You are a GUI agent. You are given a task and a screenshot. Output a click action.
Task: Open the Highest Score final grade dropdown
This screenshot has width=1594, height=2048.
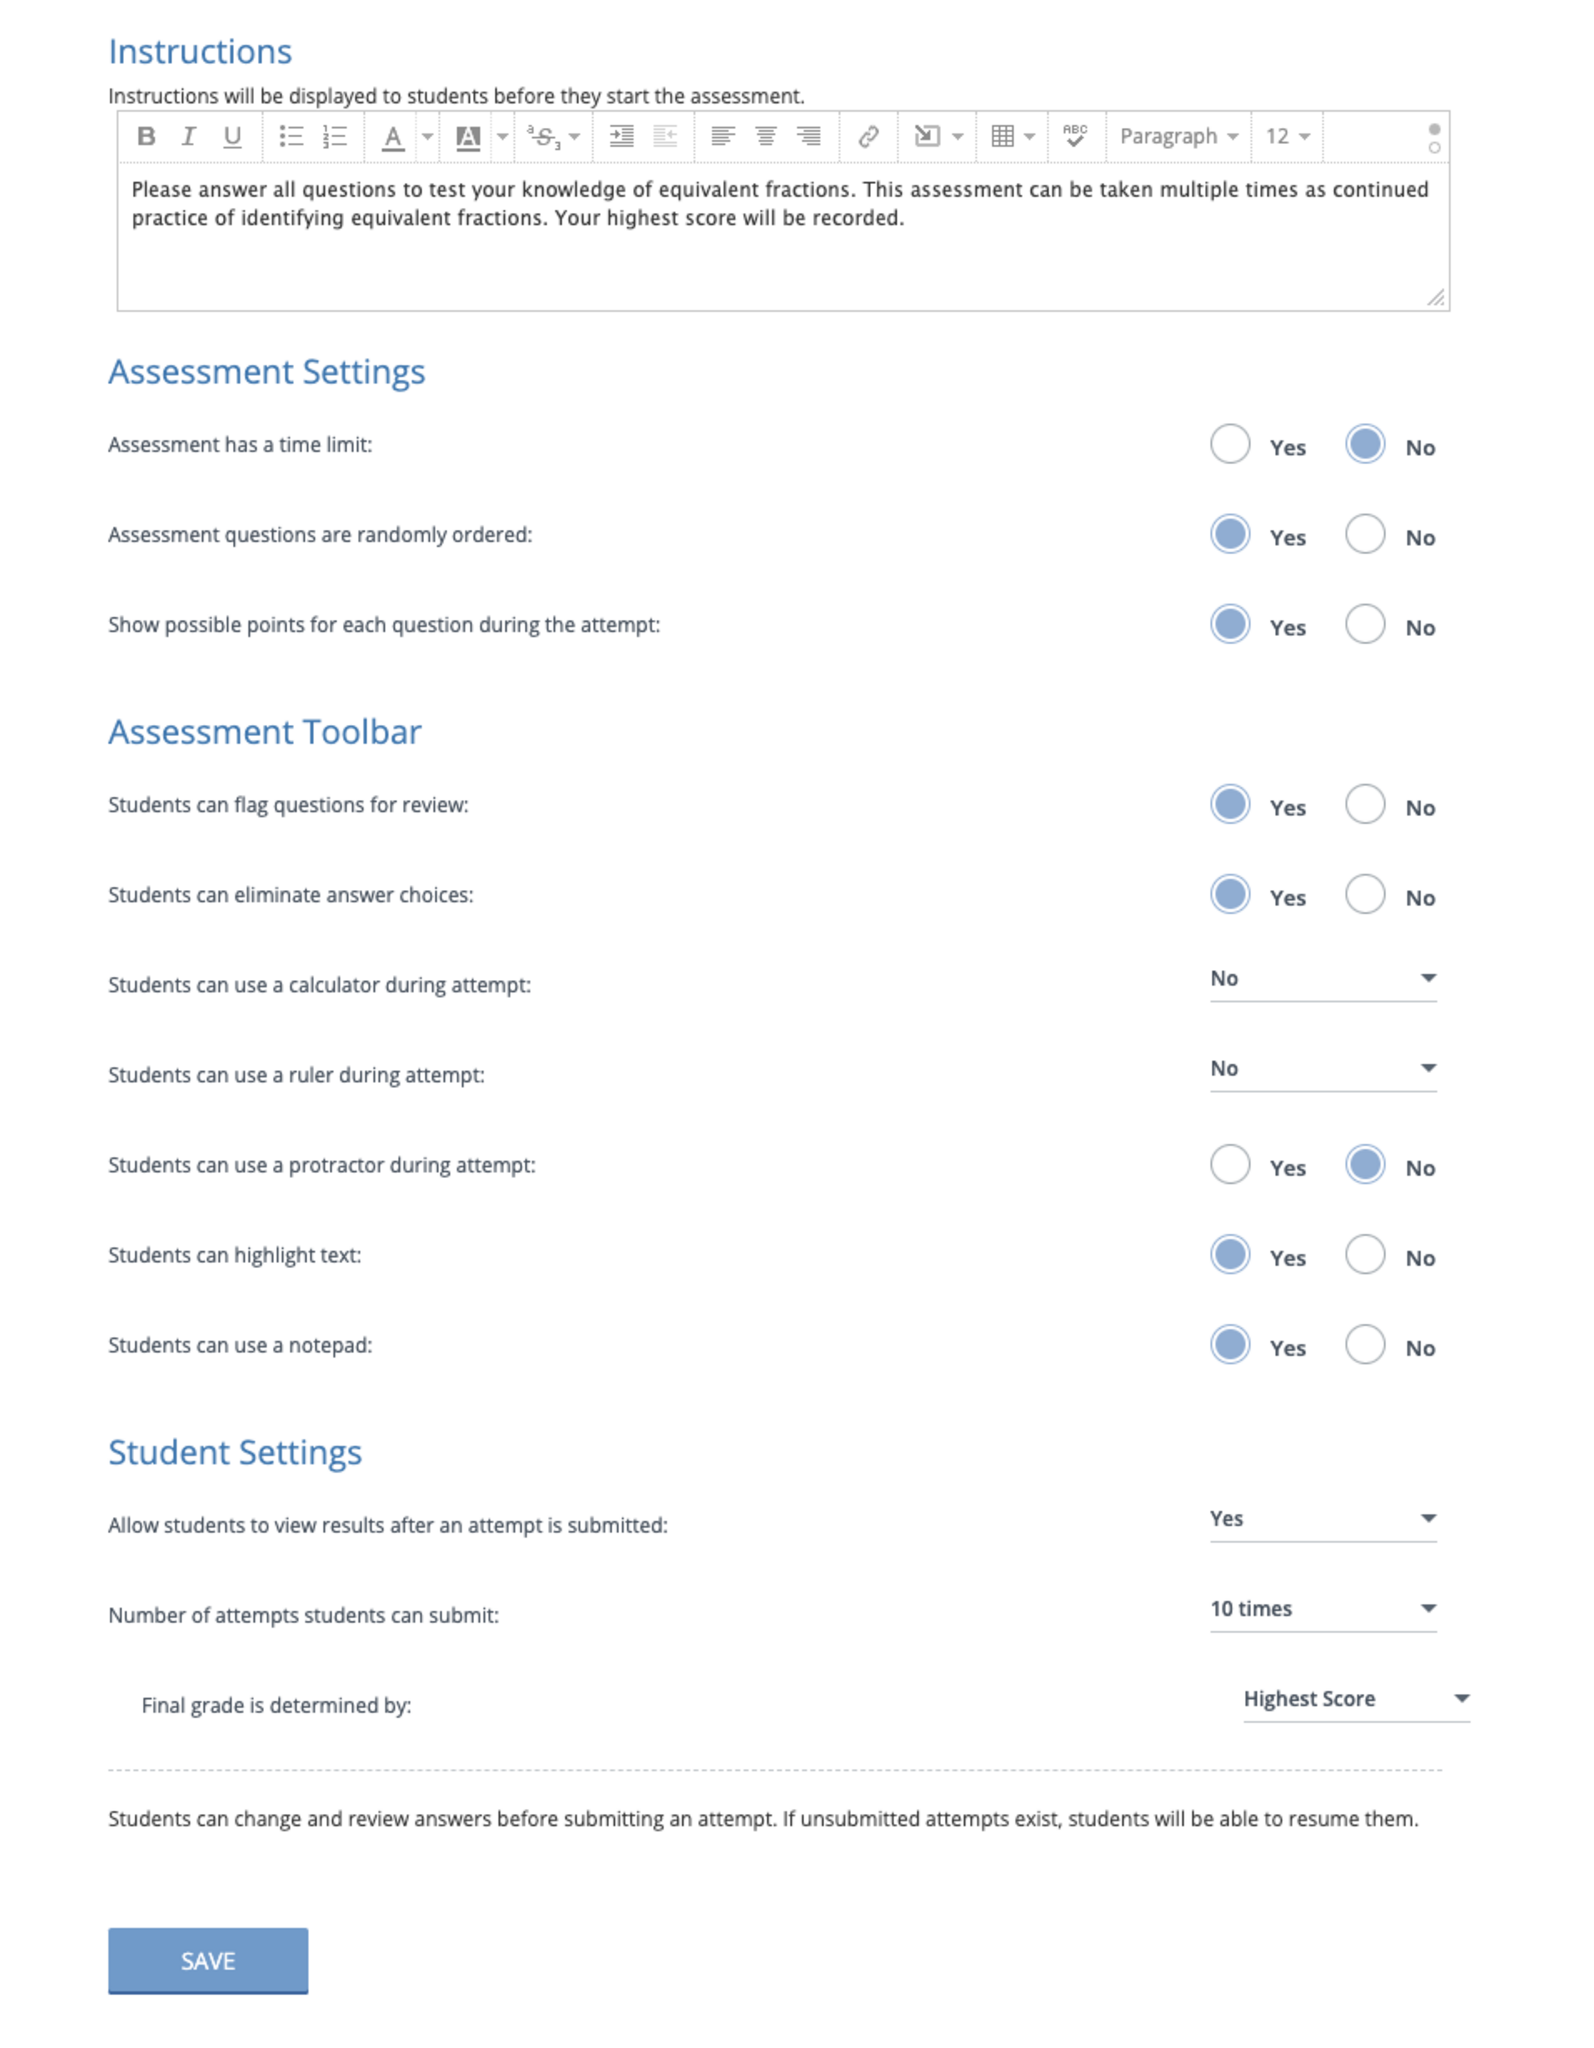click(1356, 1699)
